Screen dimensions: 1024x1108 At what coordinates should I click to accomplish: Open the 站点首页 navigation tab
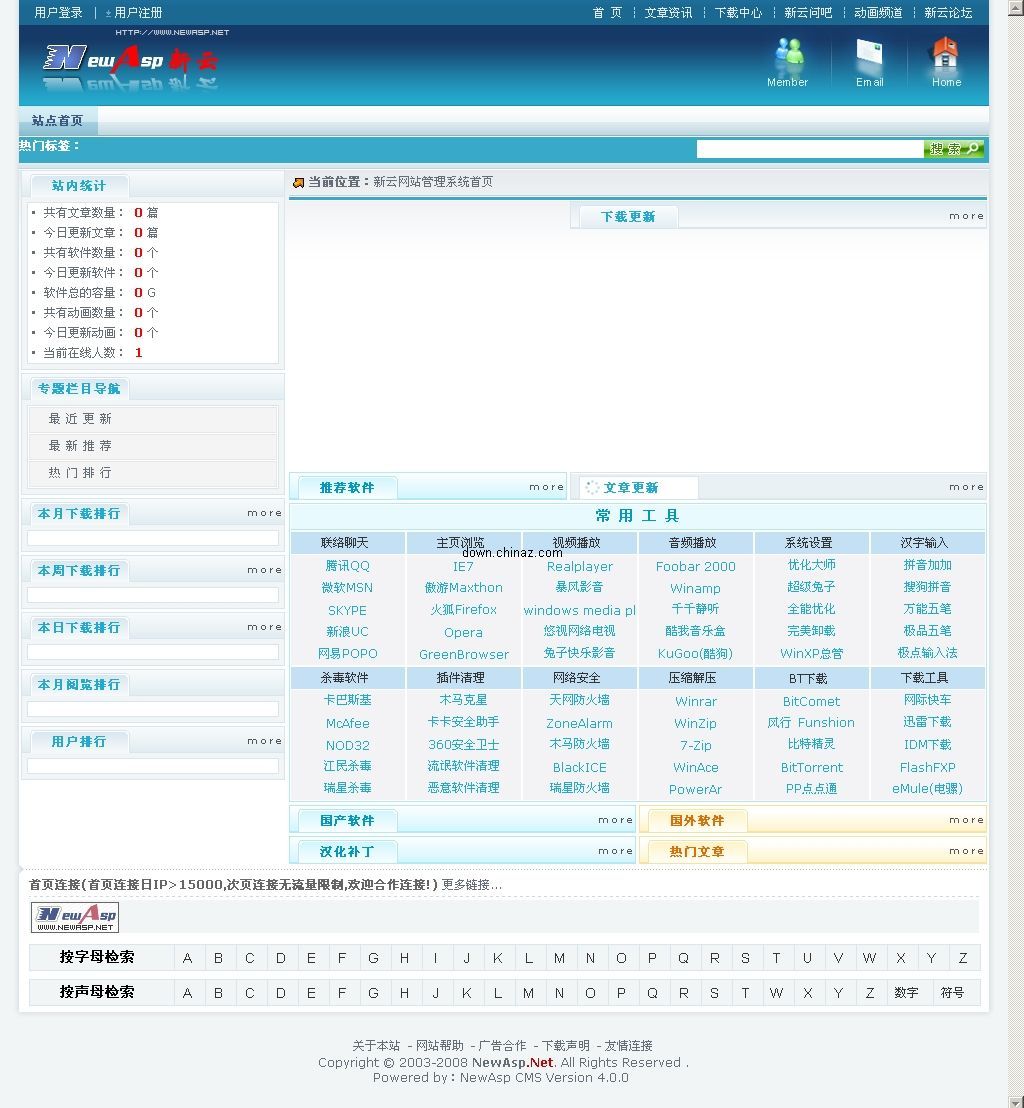click(58, 121)
